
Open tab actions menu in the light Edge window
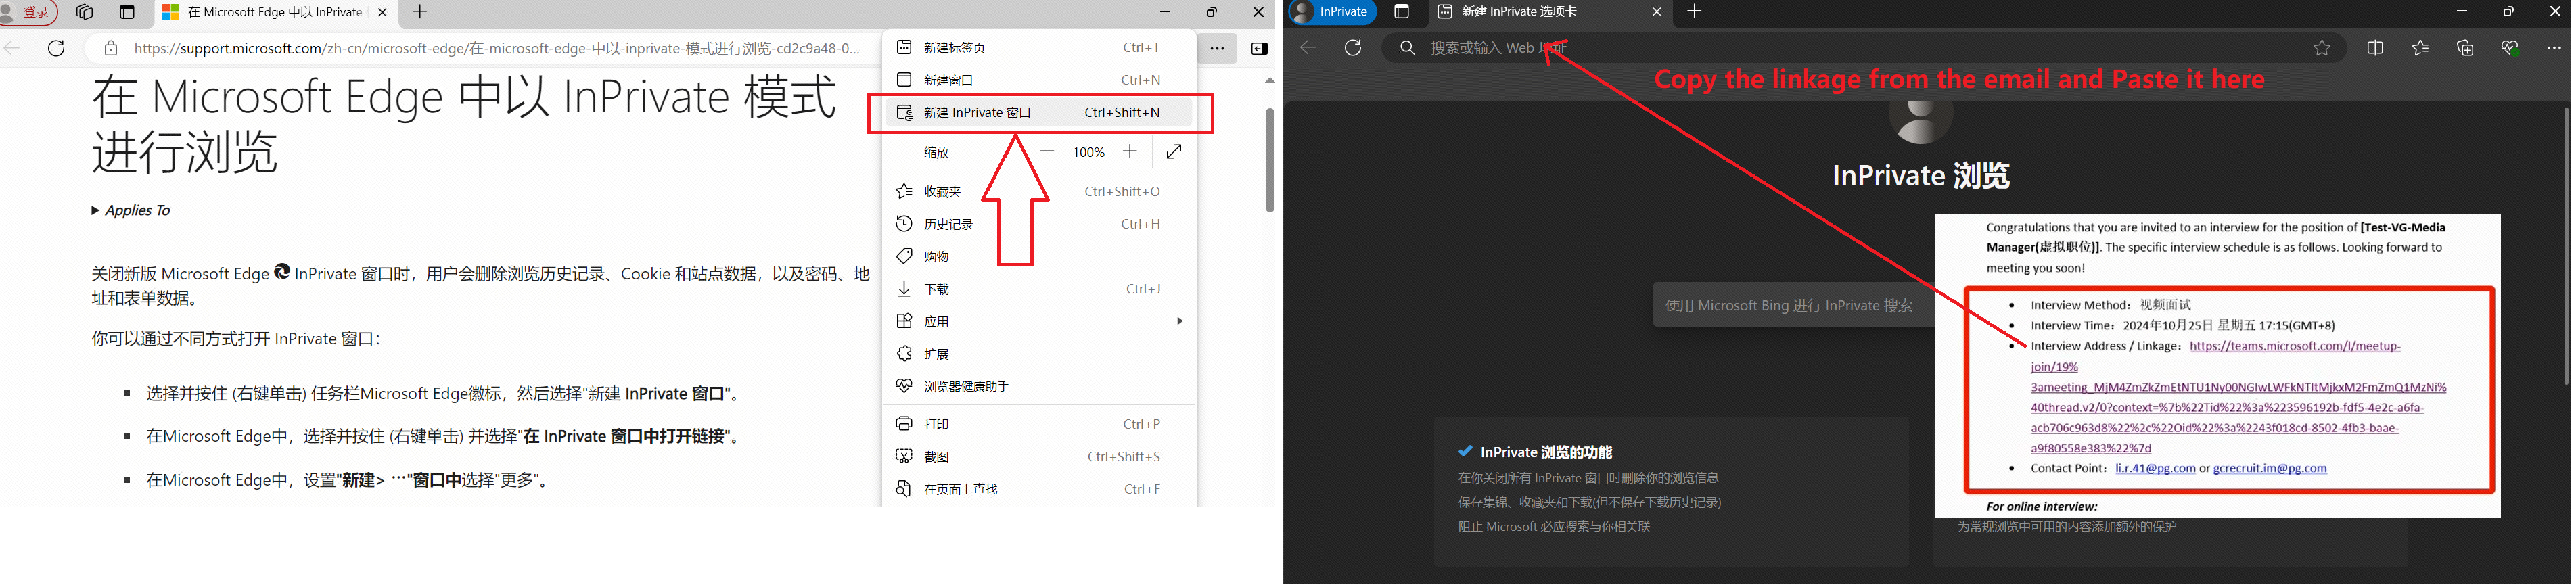[x=127, y=12]
